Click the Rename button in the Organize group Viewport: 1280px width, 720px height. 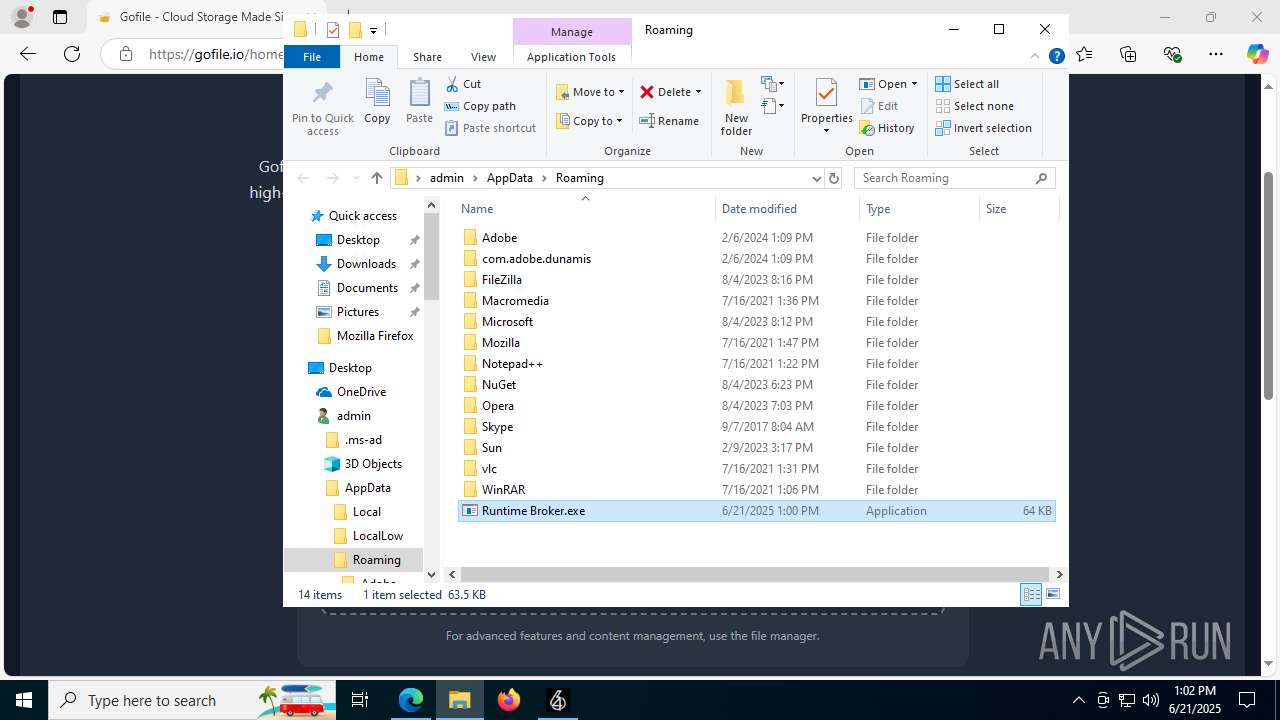(x=669, y=121)
